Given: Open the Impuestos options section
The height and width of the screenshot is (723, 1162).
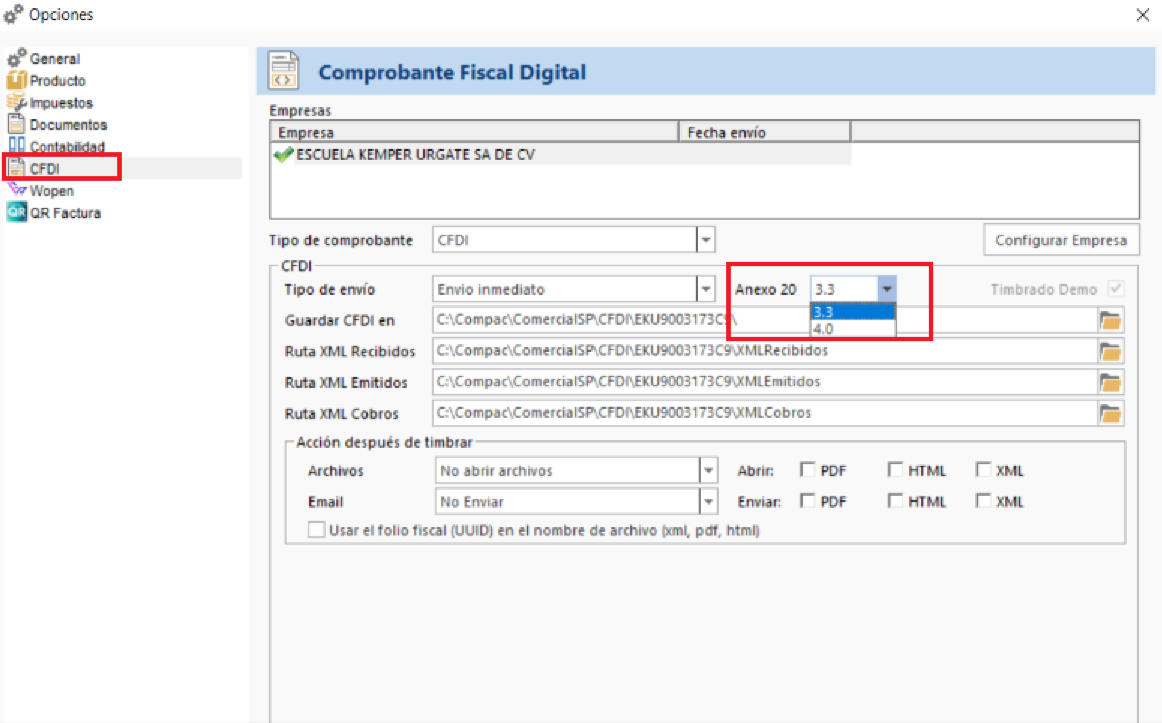Looking at the screenshot, I should pos(62,103).
